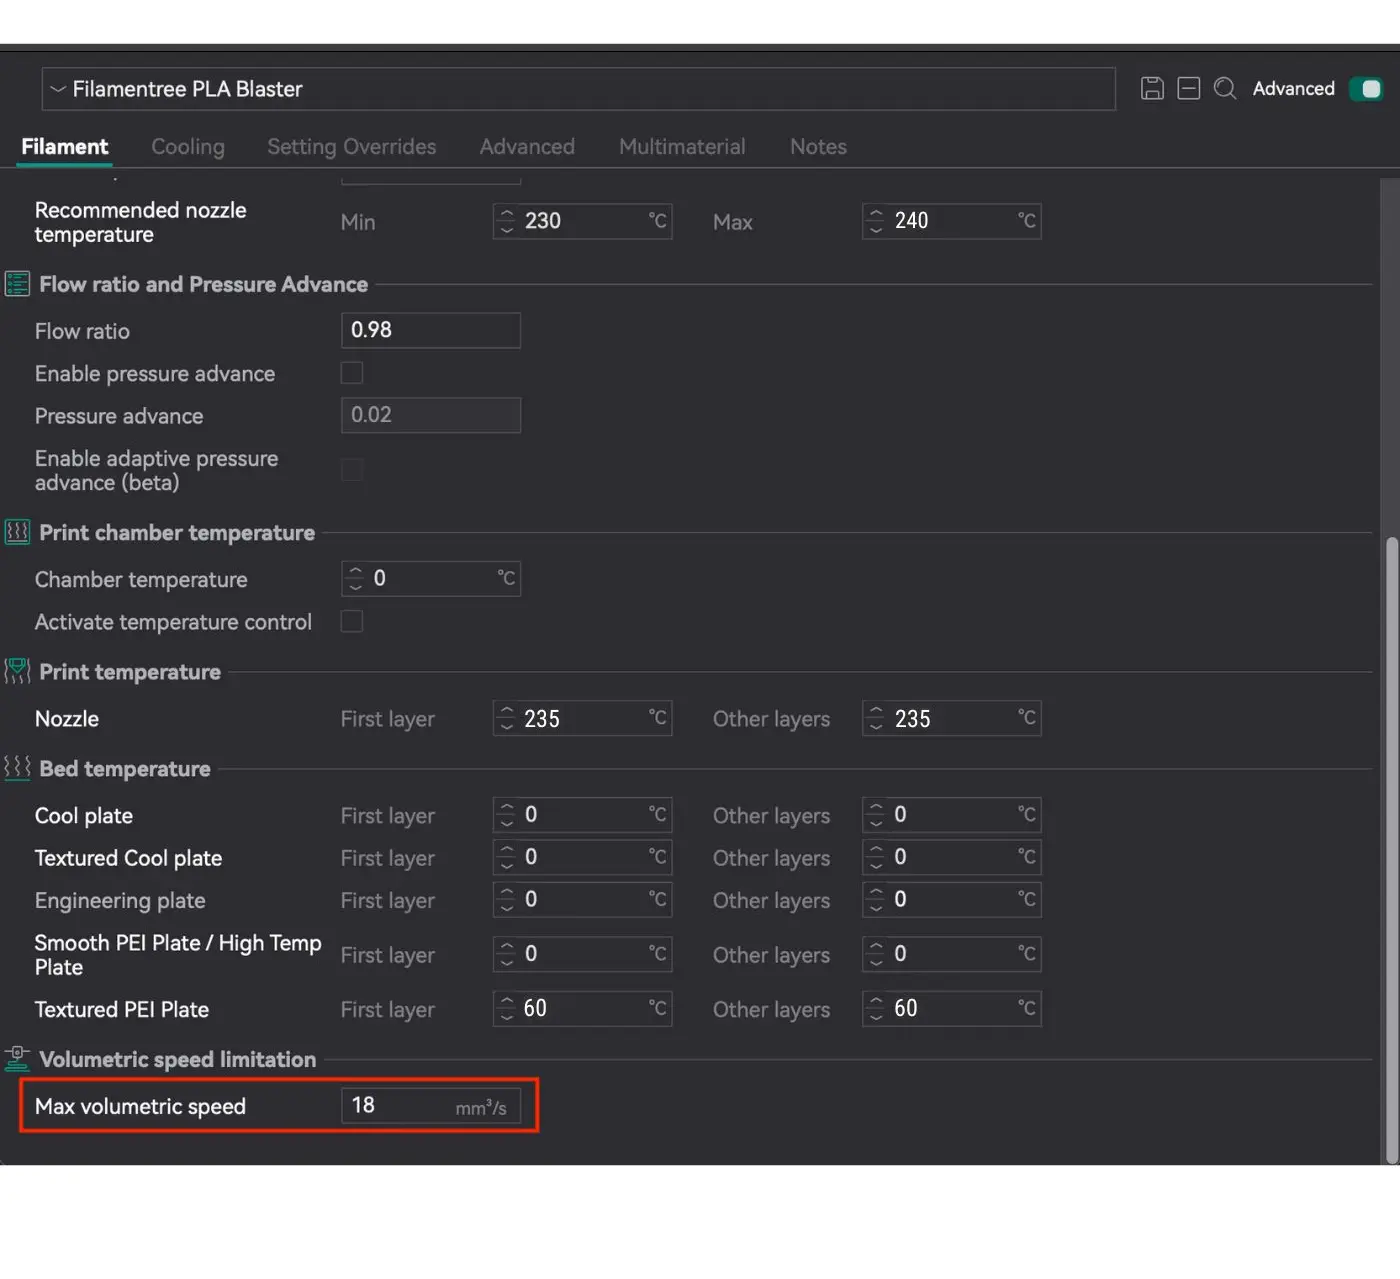Click the Print chamber temperature section icon
The width and height of the screenshot is (1400, 1279).
point(17,532)
